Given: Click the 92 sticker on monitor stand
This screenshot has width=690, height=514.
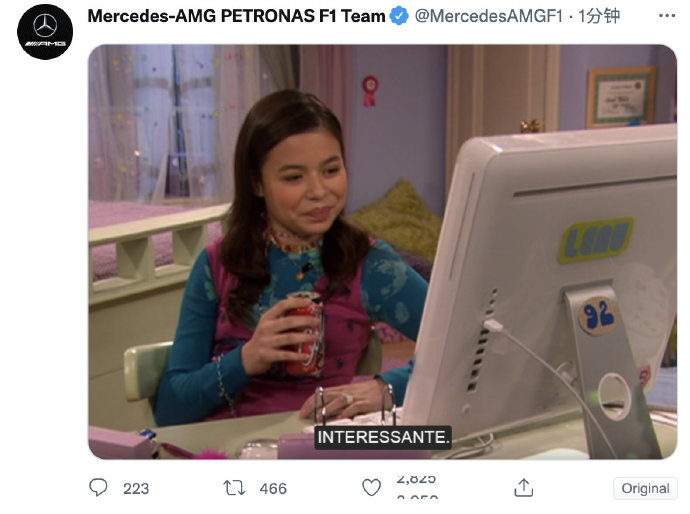Looking at the screenshot, I should point(598,315).
